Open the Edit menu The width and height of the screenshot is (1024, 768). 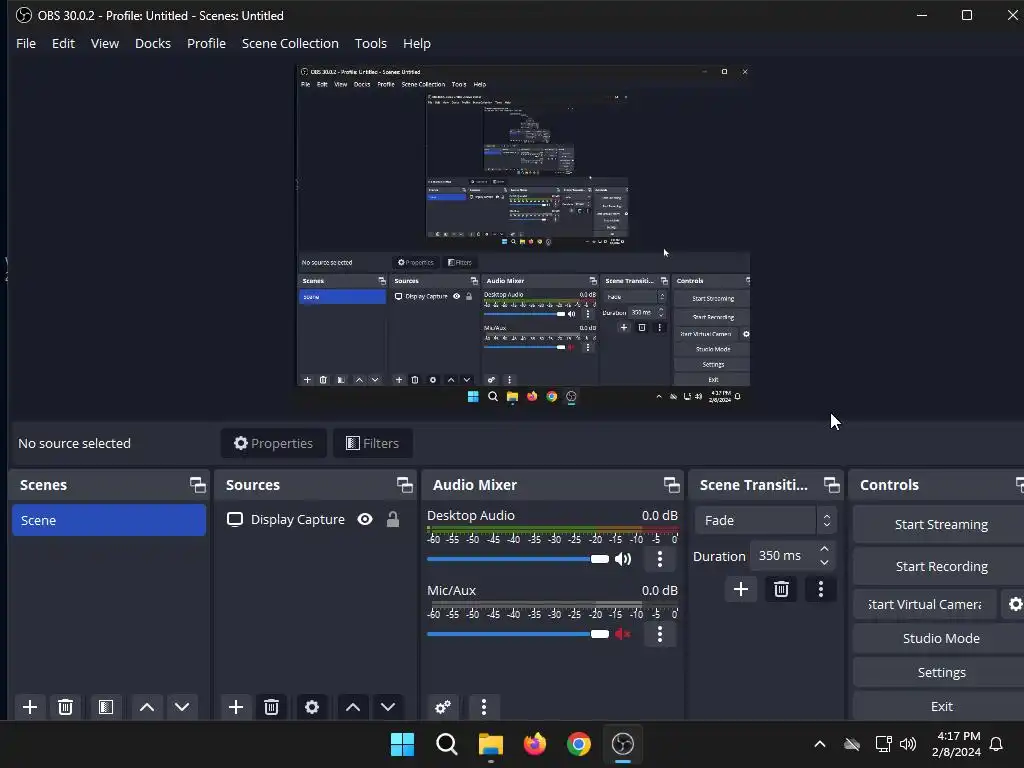[63, 43]
